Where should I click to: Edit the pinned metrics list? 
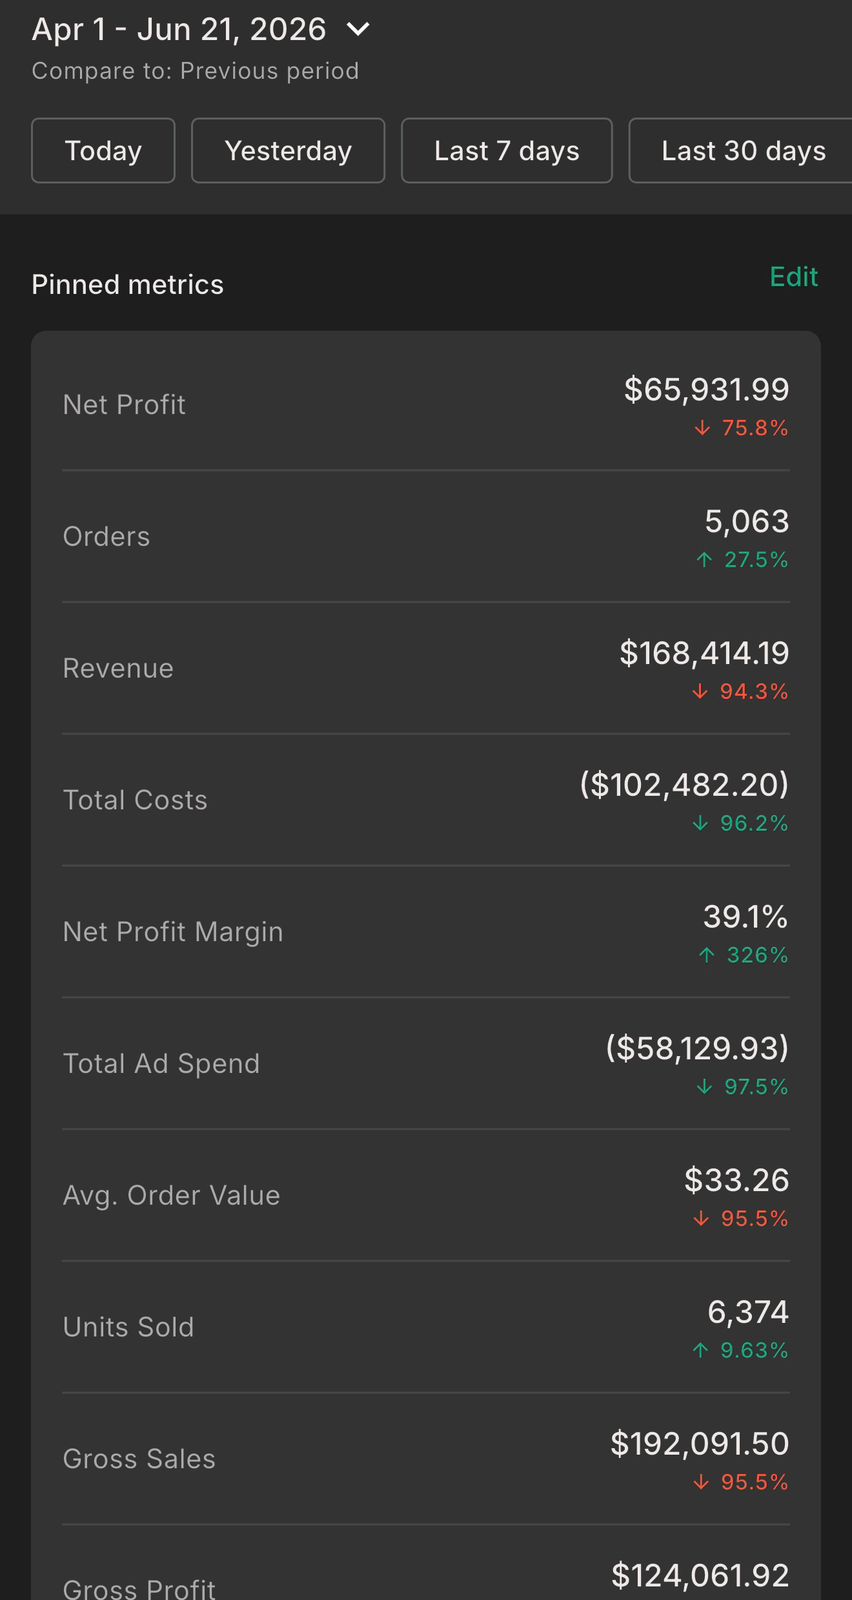[x=794, y=277]
